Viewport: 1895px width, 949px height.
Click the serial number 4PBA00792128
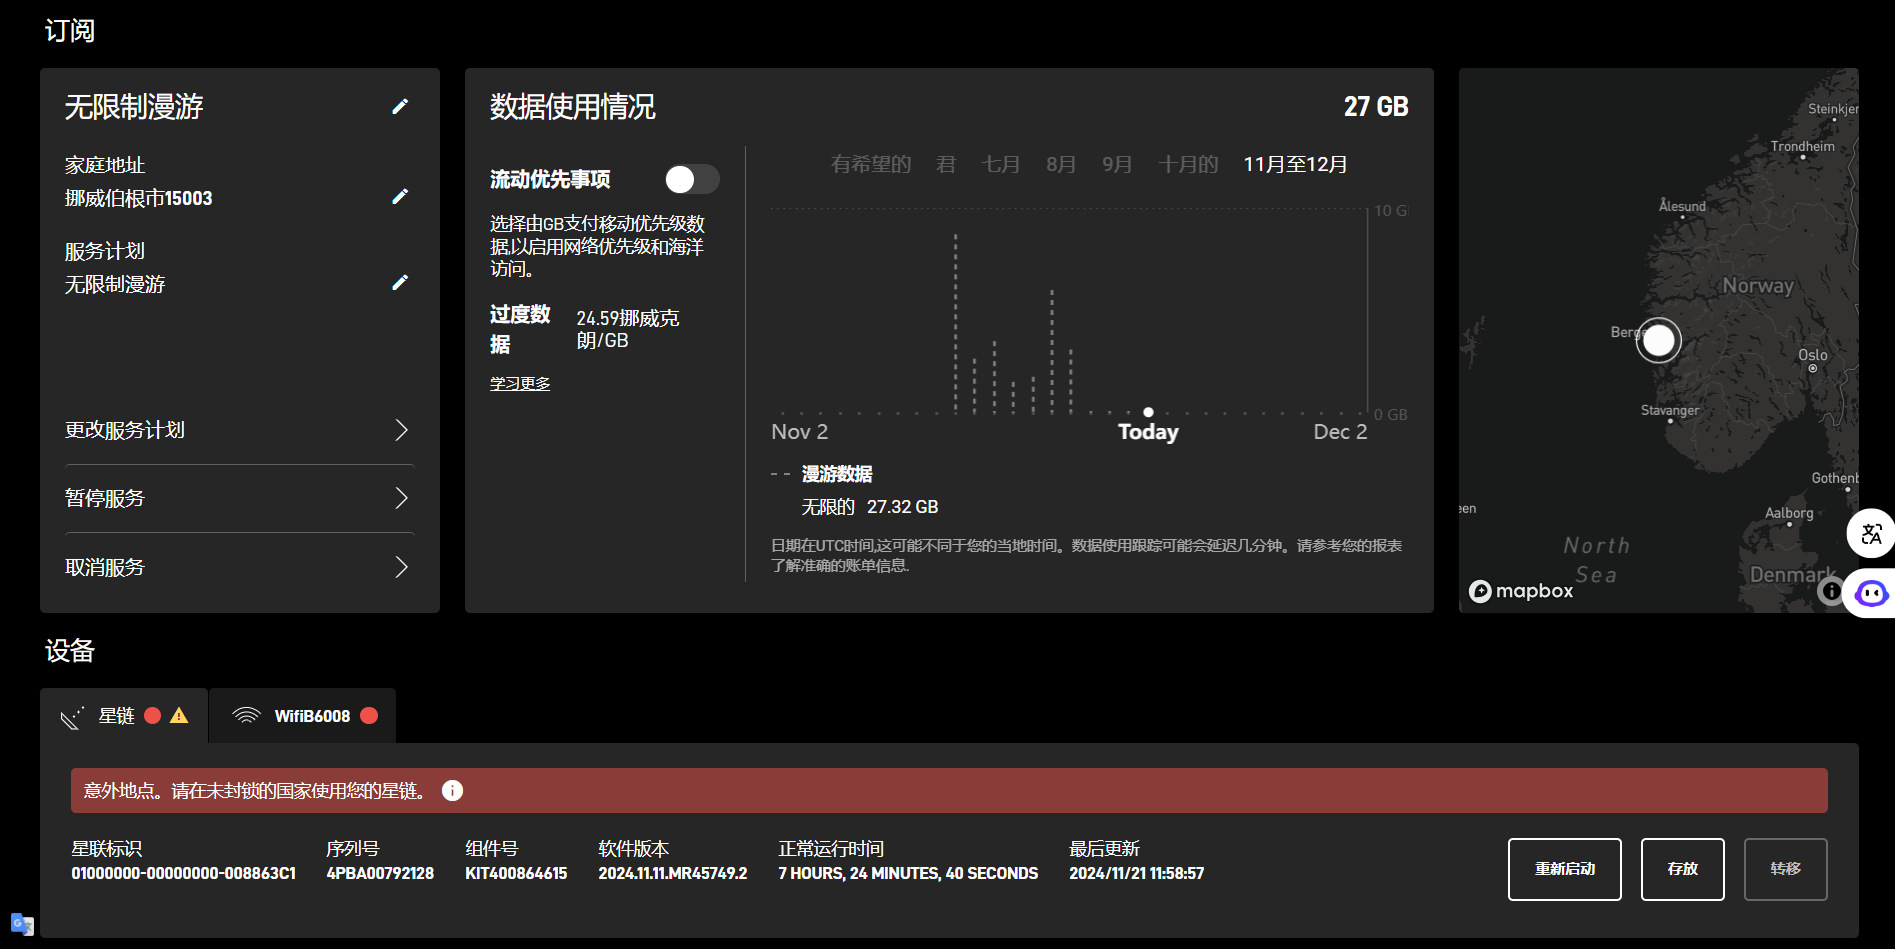pos(380,873)
